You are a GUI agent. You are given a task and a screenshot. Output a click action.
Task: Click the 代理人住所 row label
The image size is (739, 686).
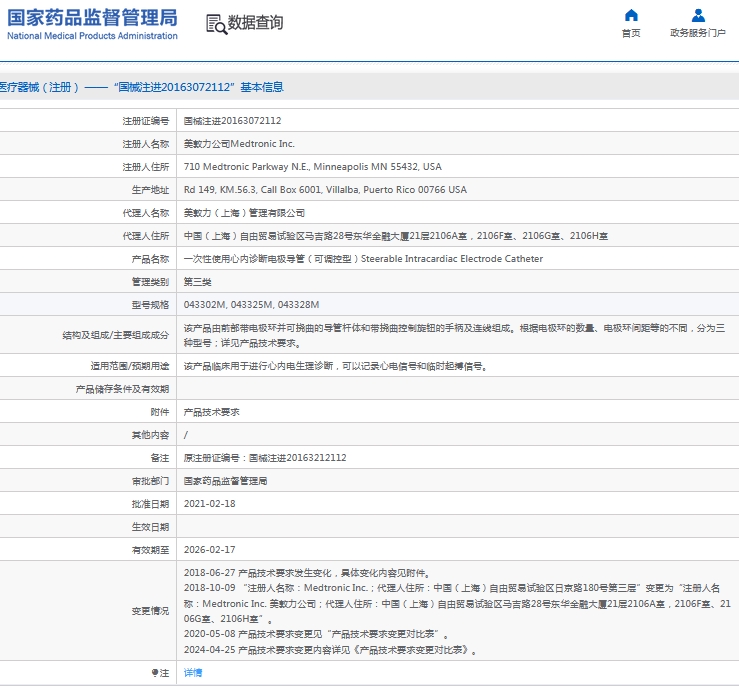pyautogui.click(x=146, y=236)
